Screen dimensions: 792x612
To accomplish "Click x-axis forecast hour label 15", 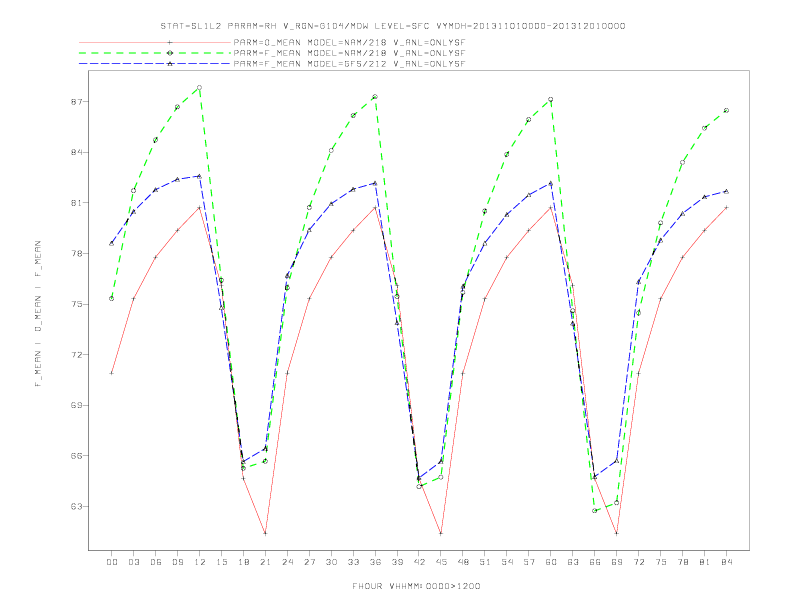I will click(x=221, y=562).
